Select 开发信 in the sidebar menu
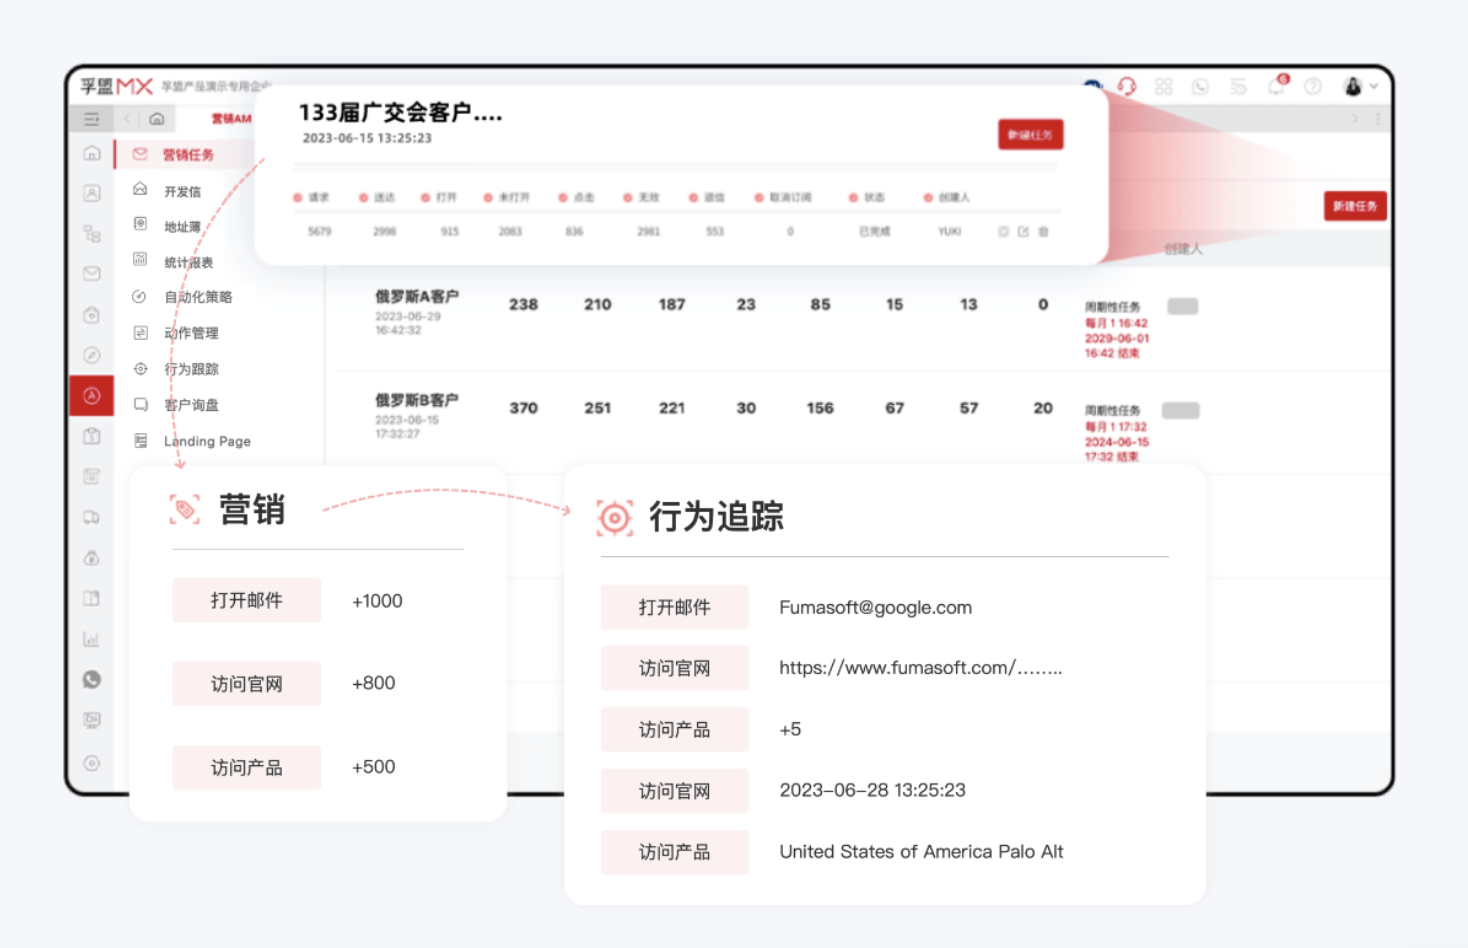The width and height of the screenshot is (1468, 948). click(x=182, y=190)
